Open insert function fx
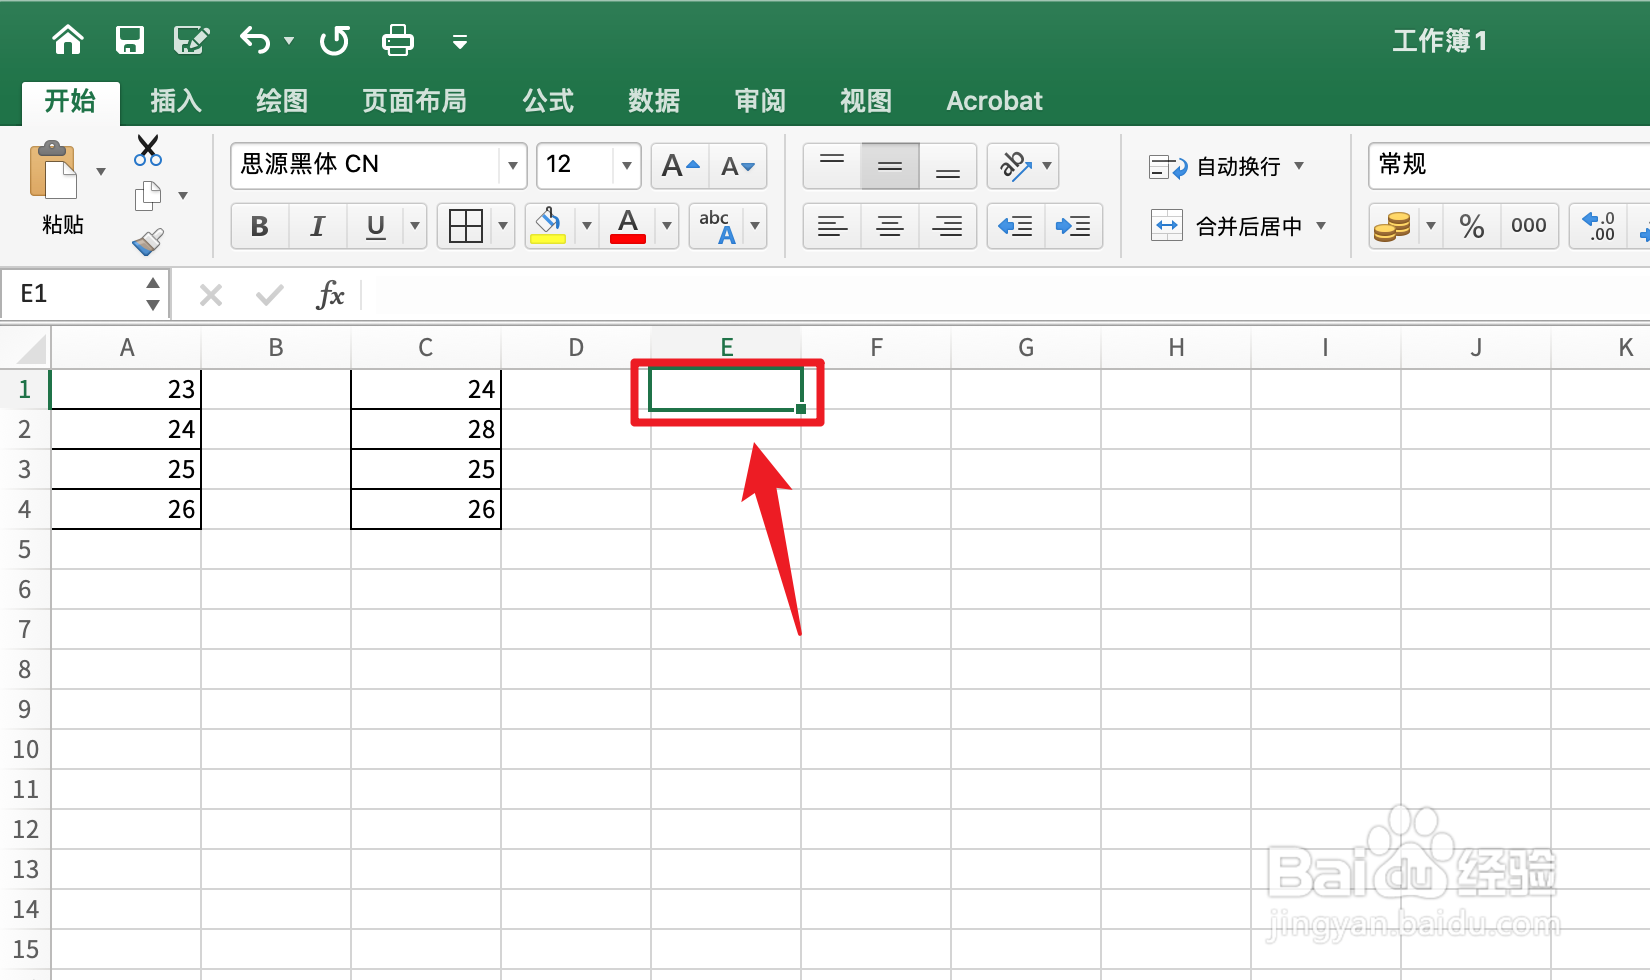 tap(330, 294)
